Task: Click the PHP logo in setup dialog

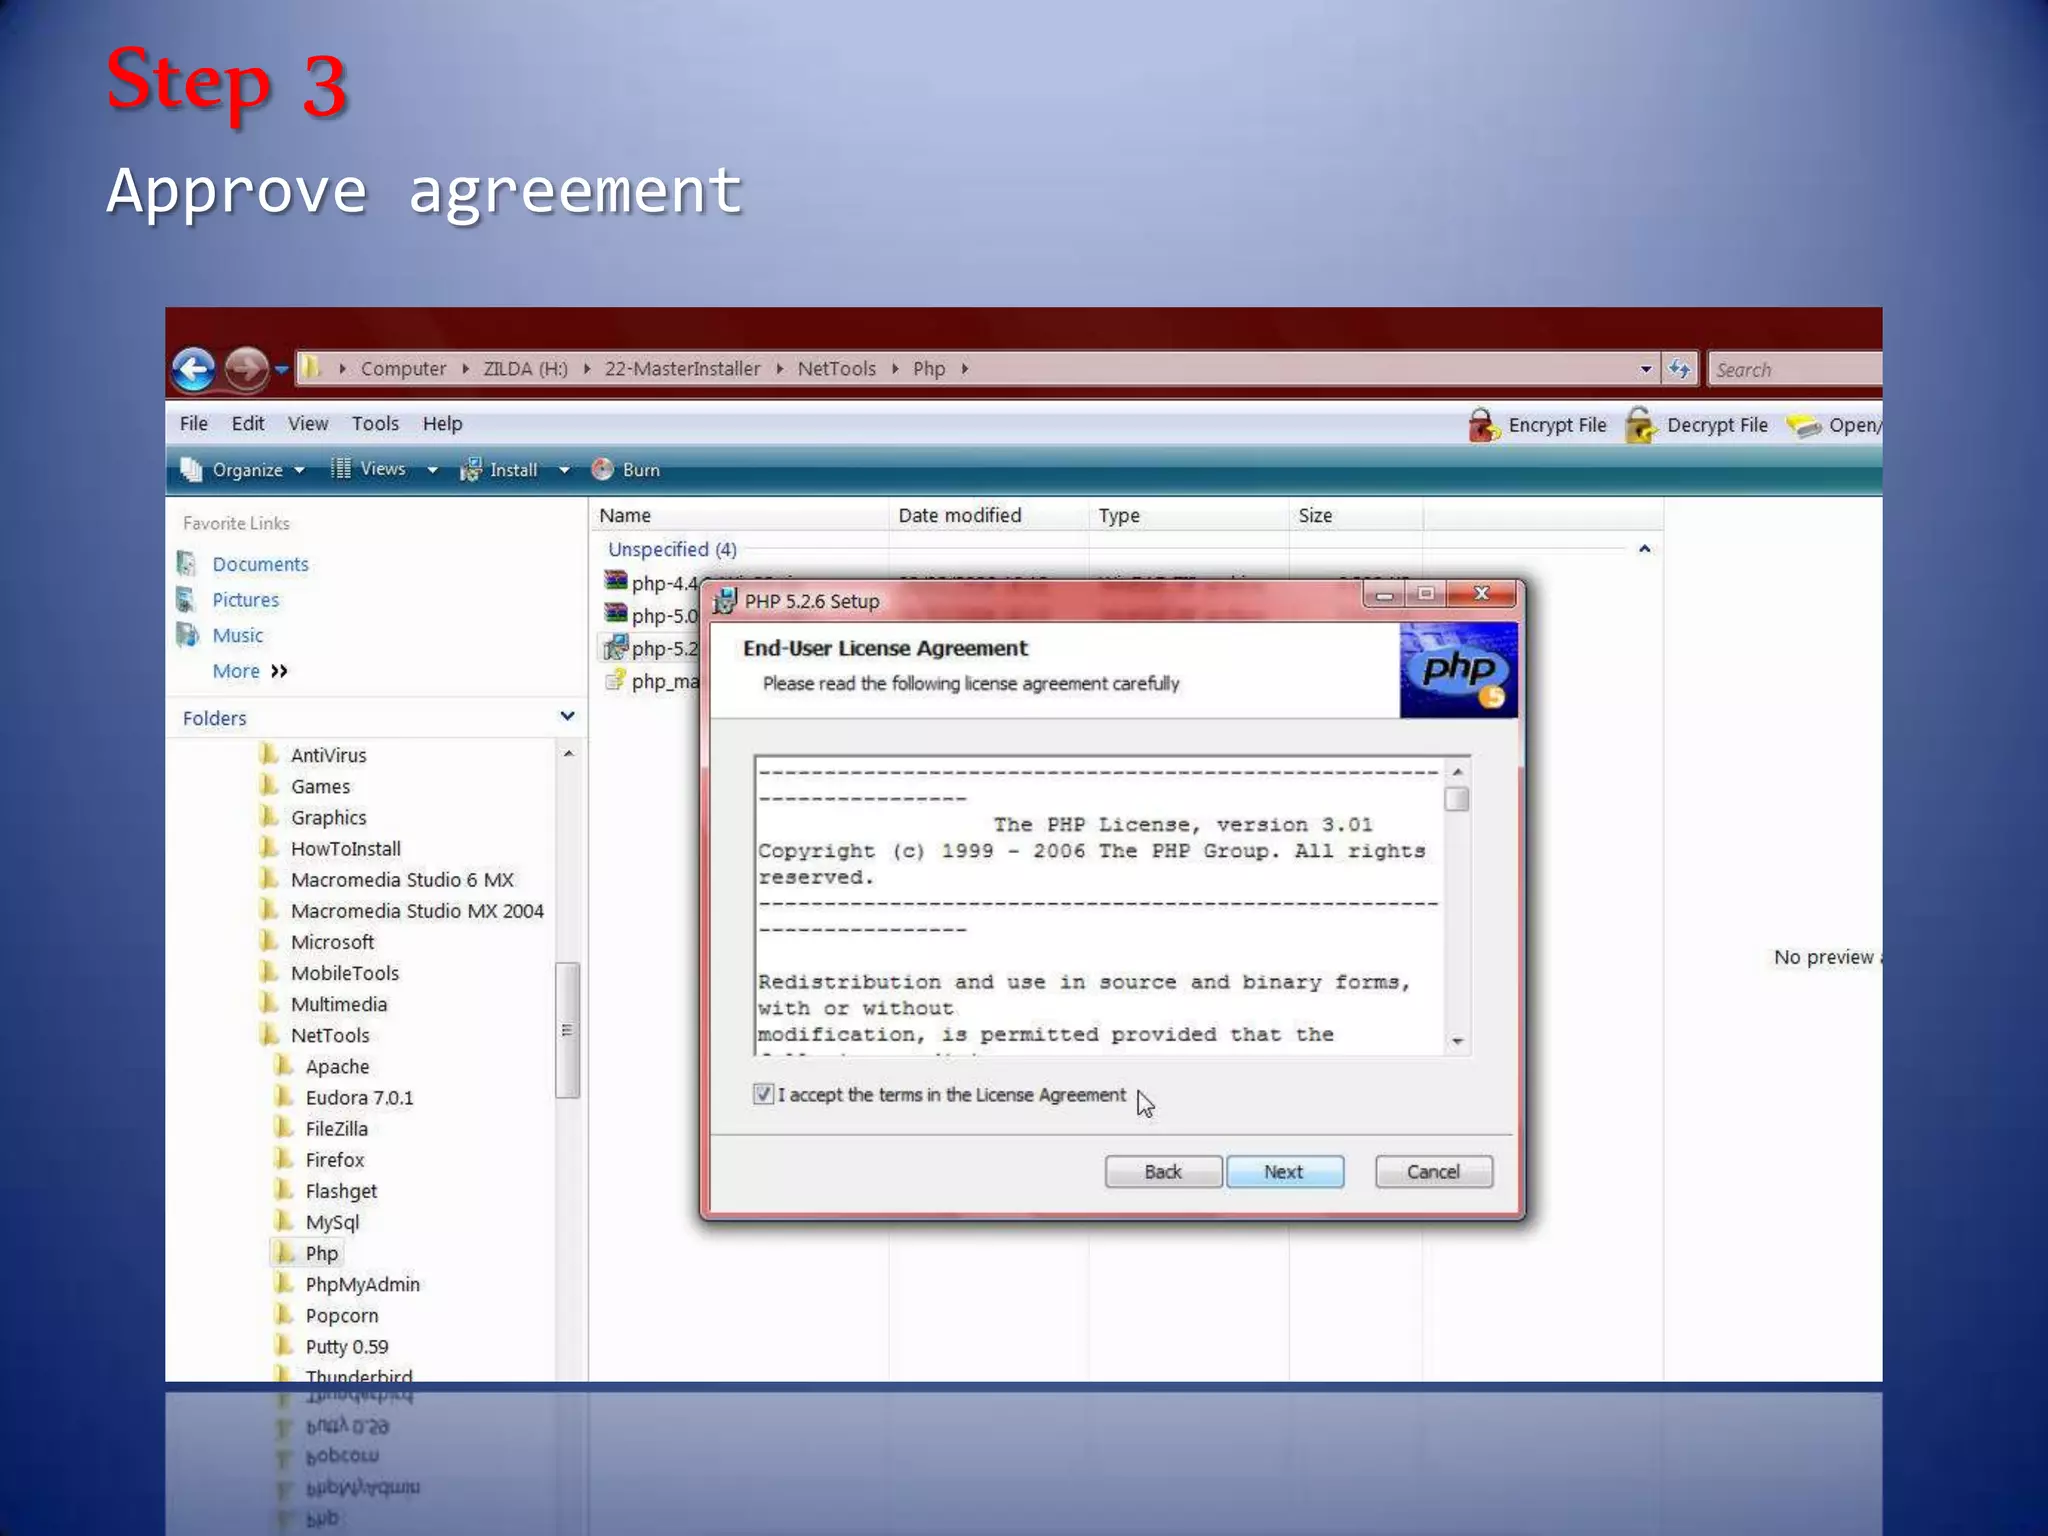Action: coord(1459,670)
